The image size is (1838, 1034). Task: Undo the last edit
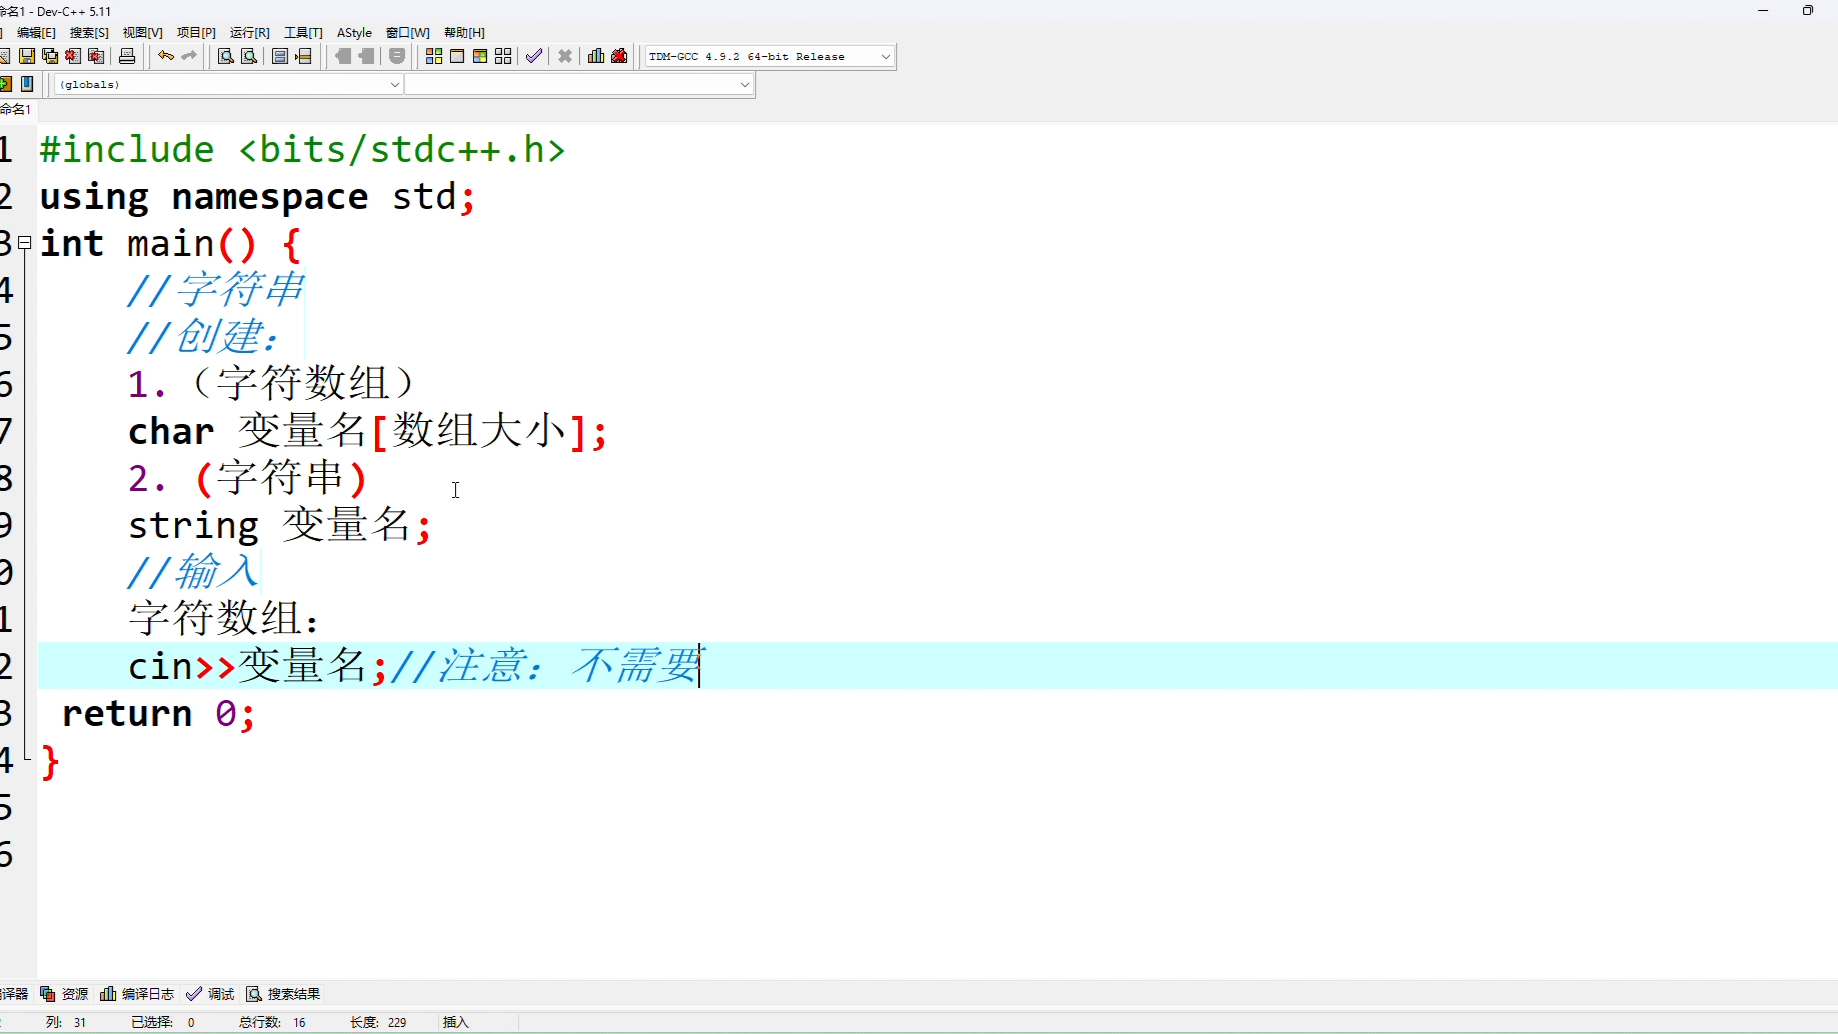[166, 56]
